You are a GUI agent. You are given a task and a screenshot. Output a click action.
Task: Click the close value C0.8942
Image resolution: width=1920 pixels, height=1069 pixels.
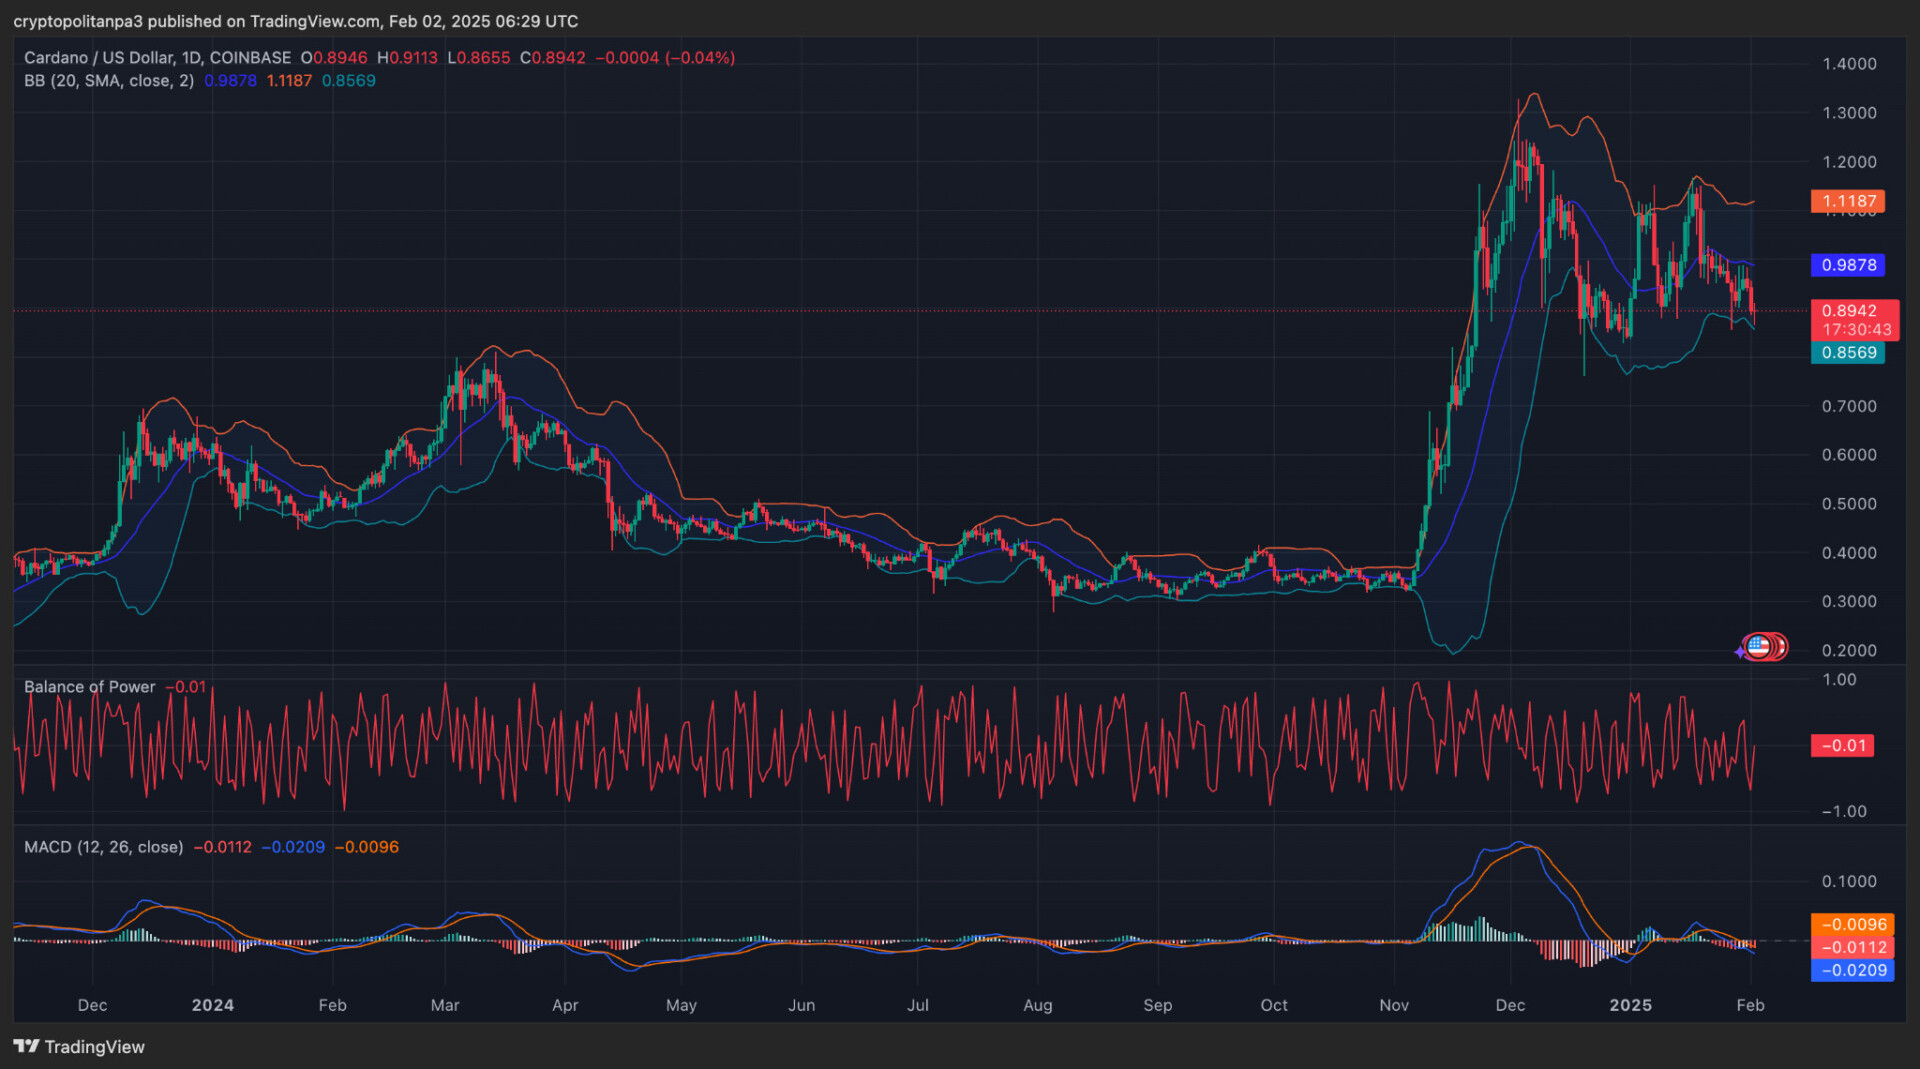[553, 58]
